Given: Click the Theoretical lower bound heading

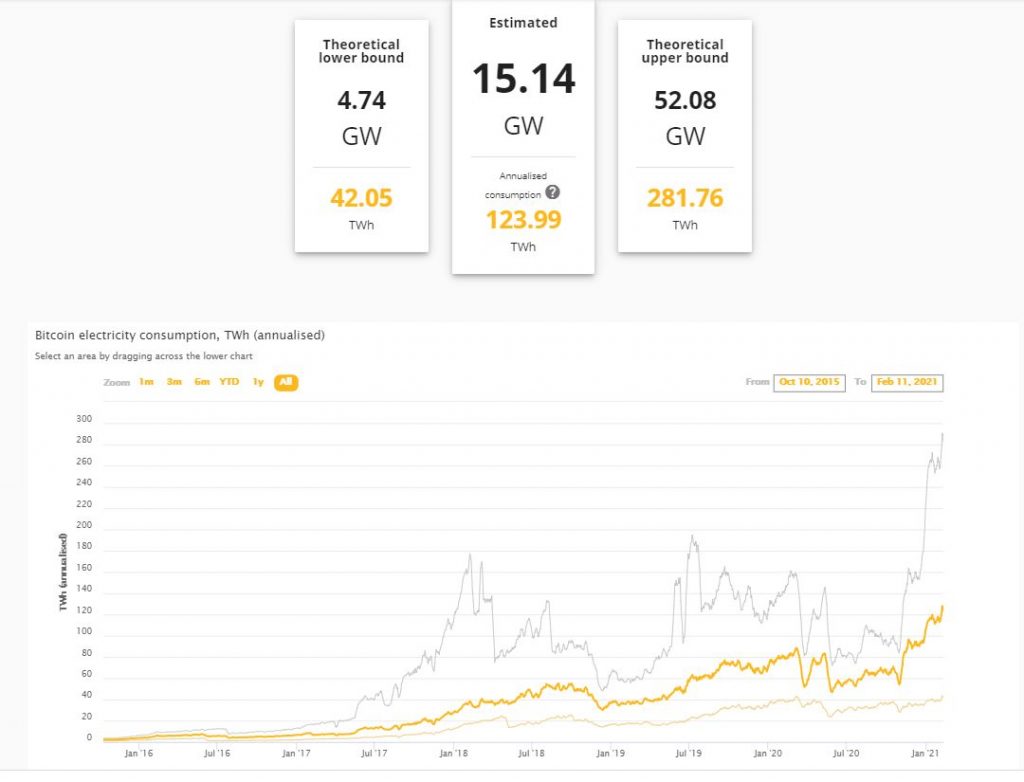Looking at the screenshot, I should (361, 51).
